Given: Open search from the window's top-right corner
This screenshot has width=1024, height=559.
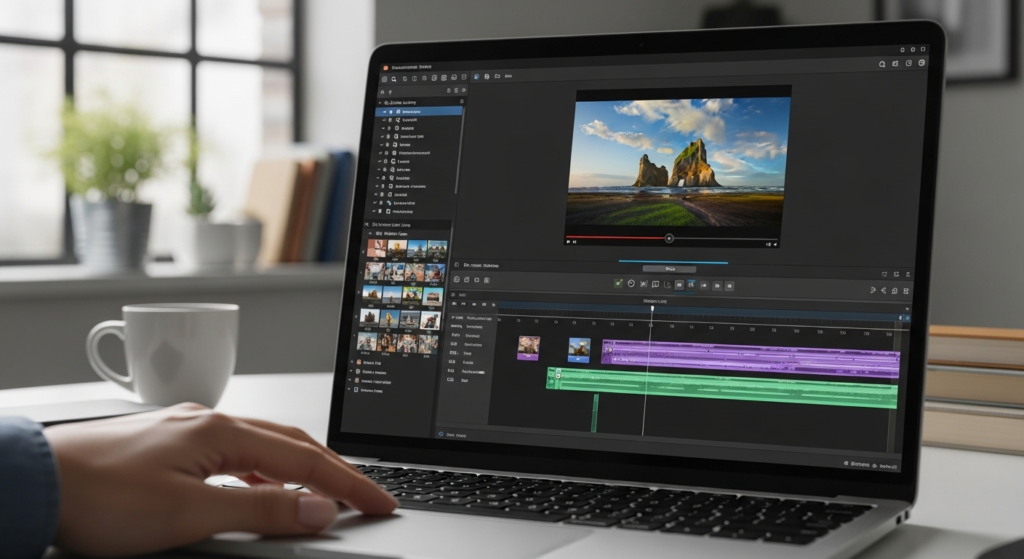Looking at the screenshot, I should (x=882, y=64).
